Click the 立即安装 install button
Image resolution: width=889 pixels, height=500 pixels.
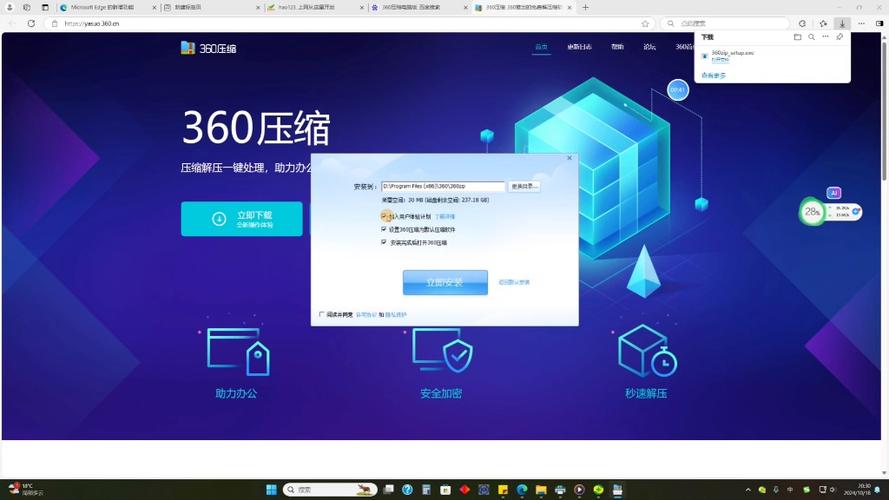(x=445, y=282)
